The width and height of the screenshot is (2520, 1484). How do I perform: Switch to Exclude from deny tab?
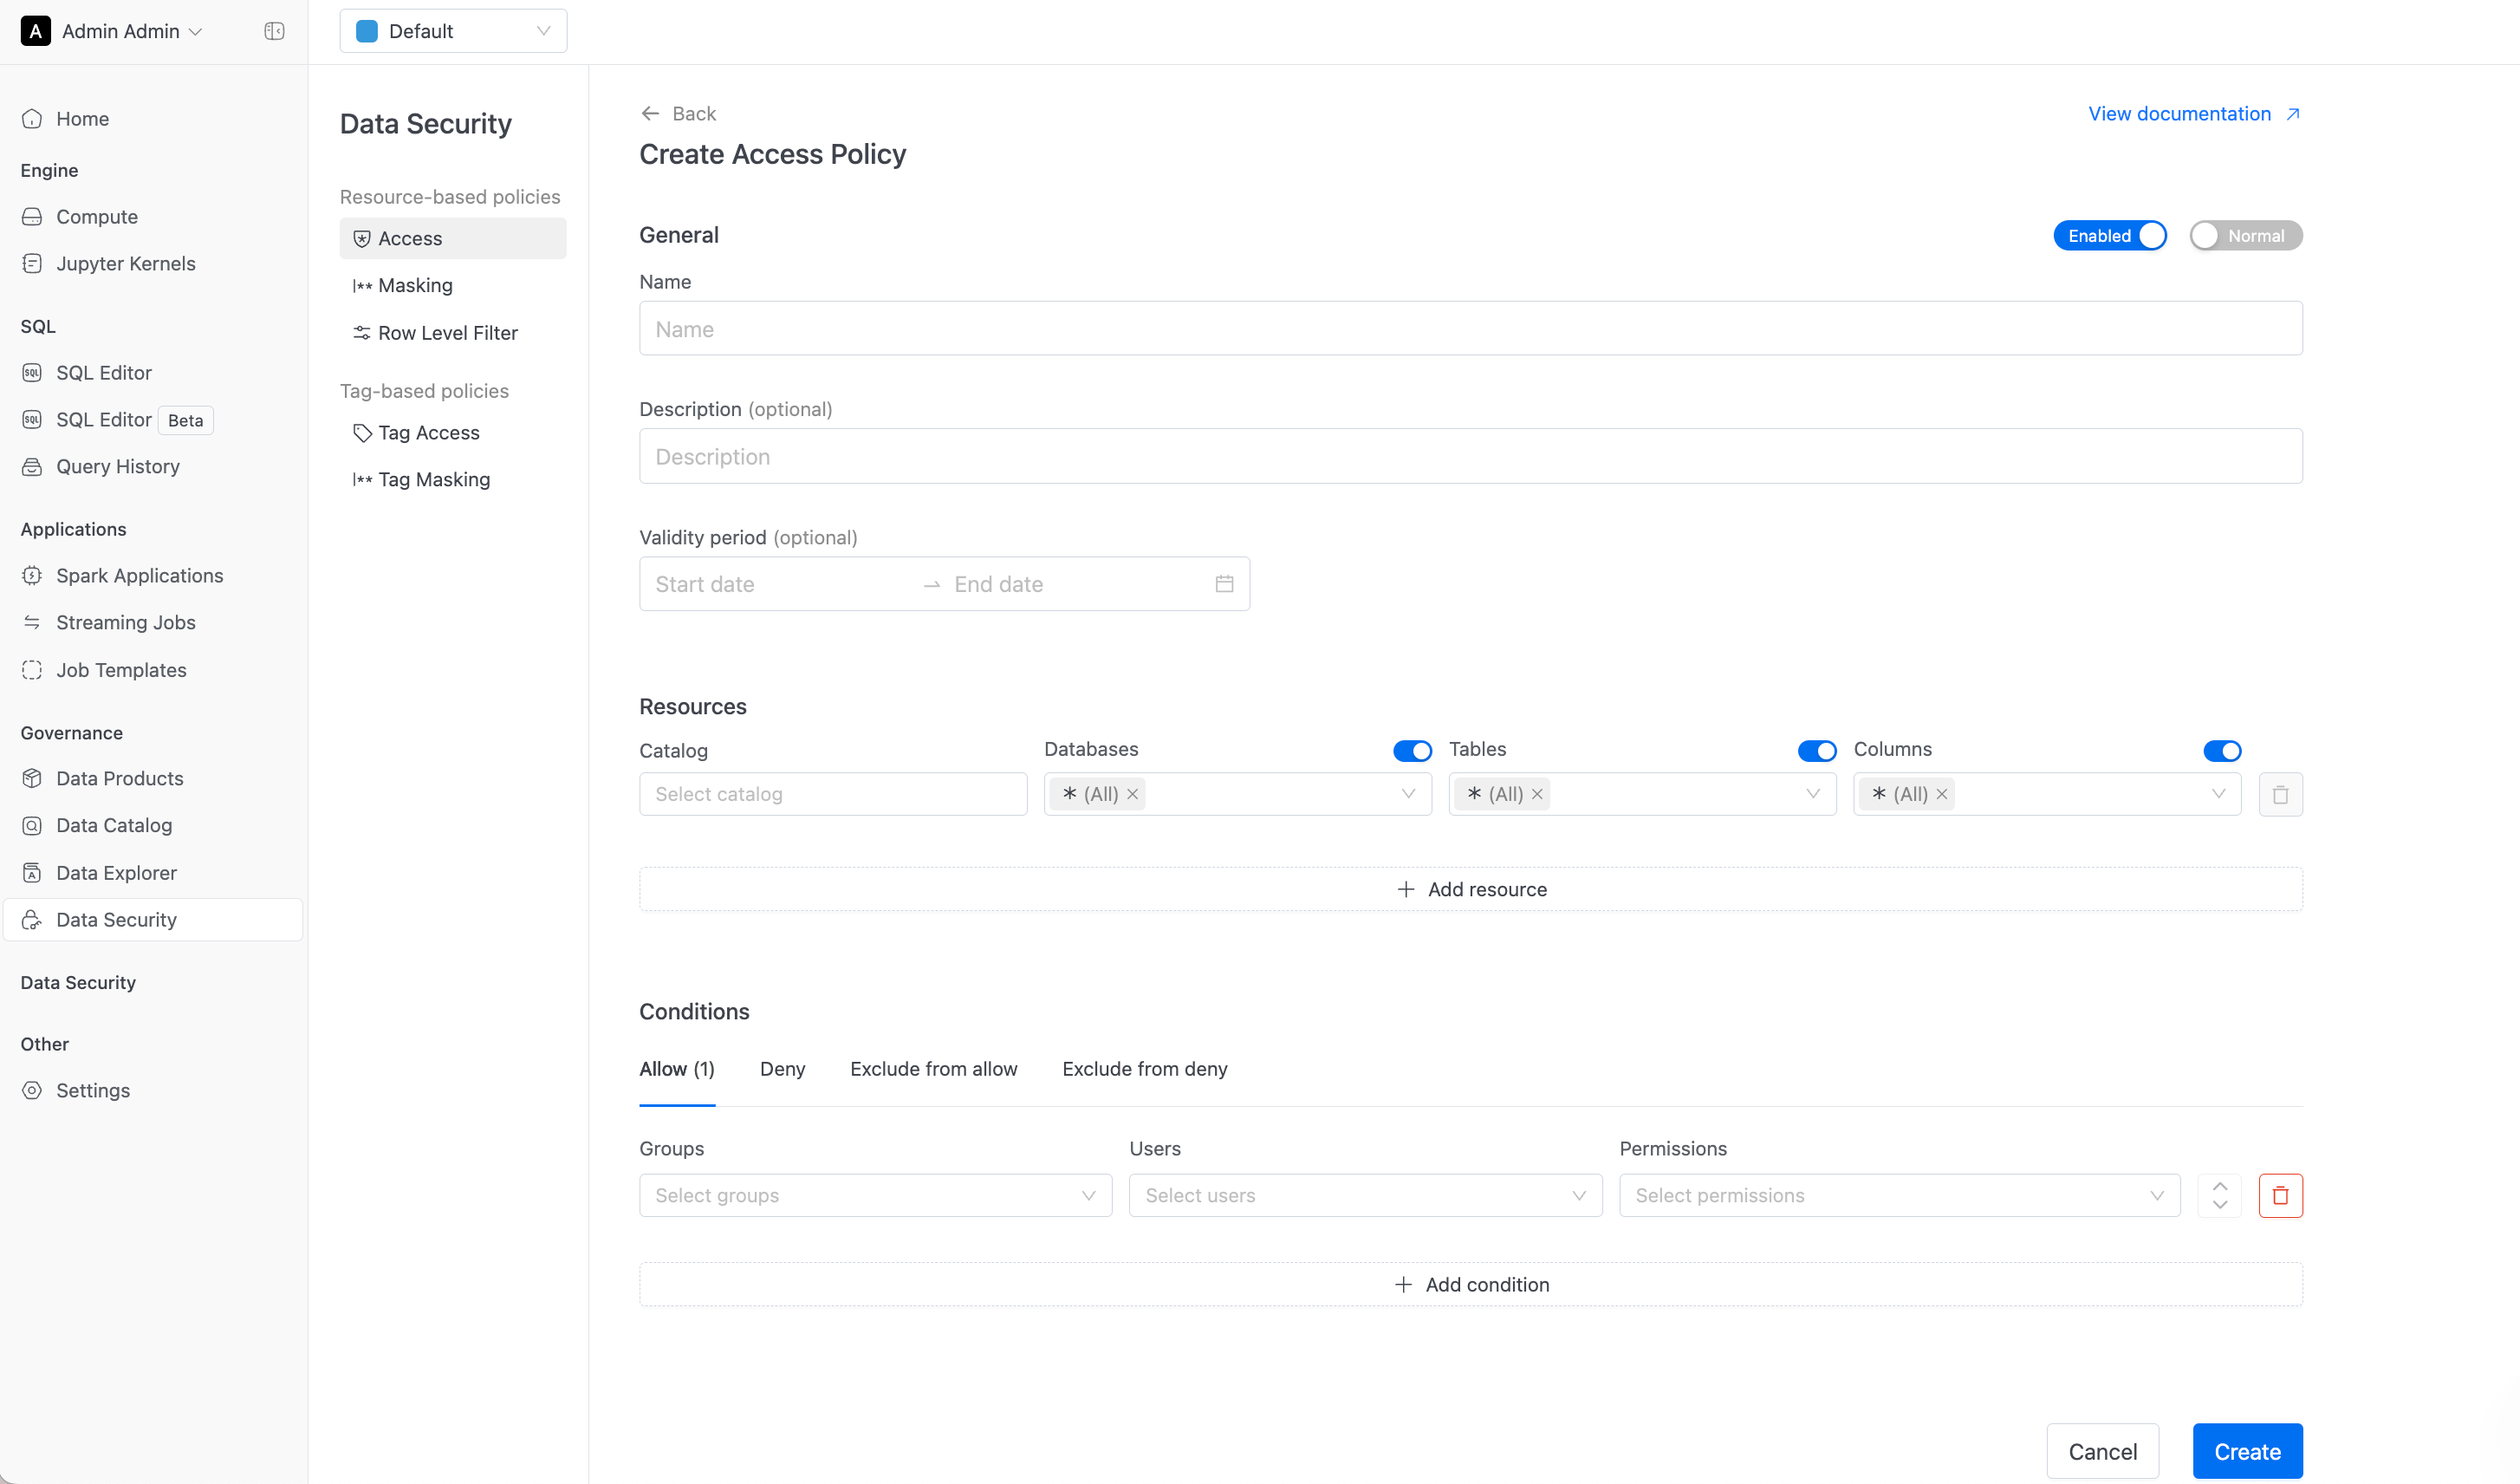(x=1144, y=1069)
